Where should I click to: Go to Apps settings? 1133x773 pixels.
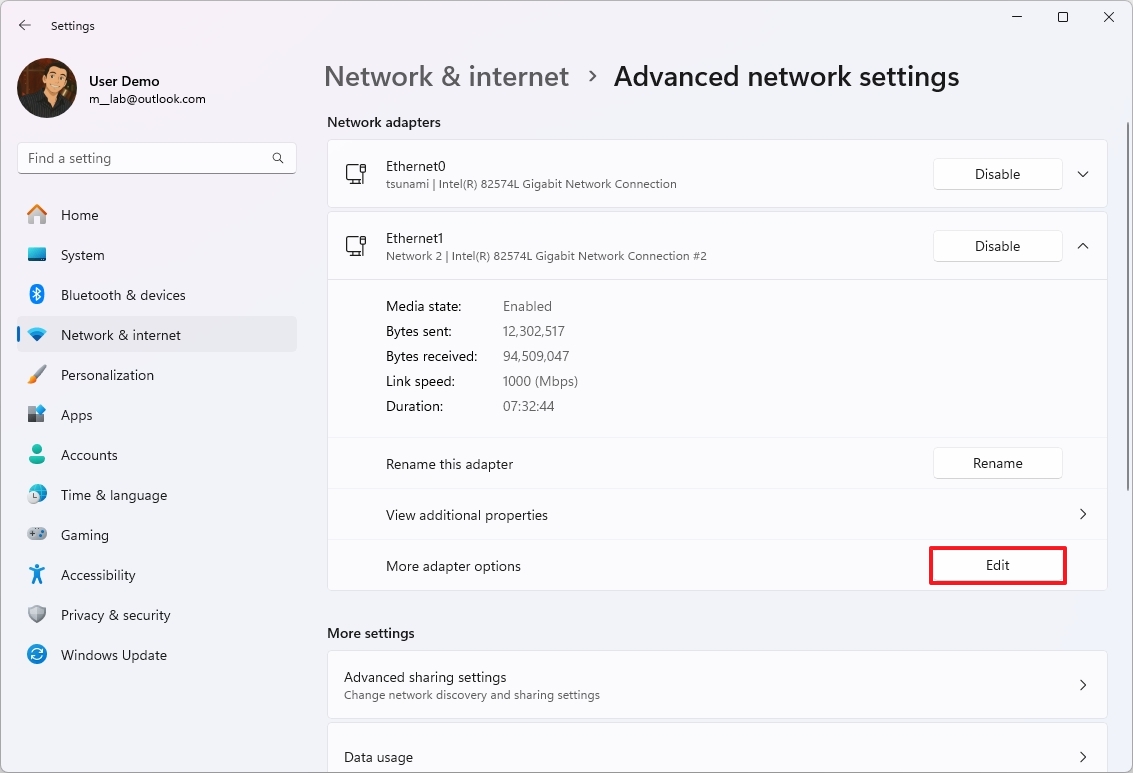[77, 415]
